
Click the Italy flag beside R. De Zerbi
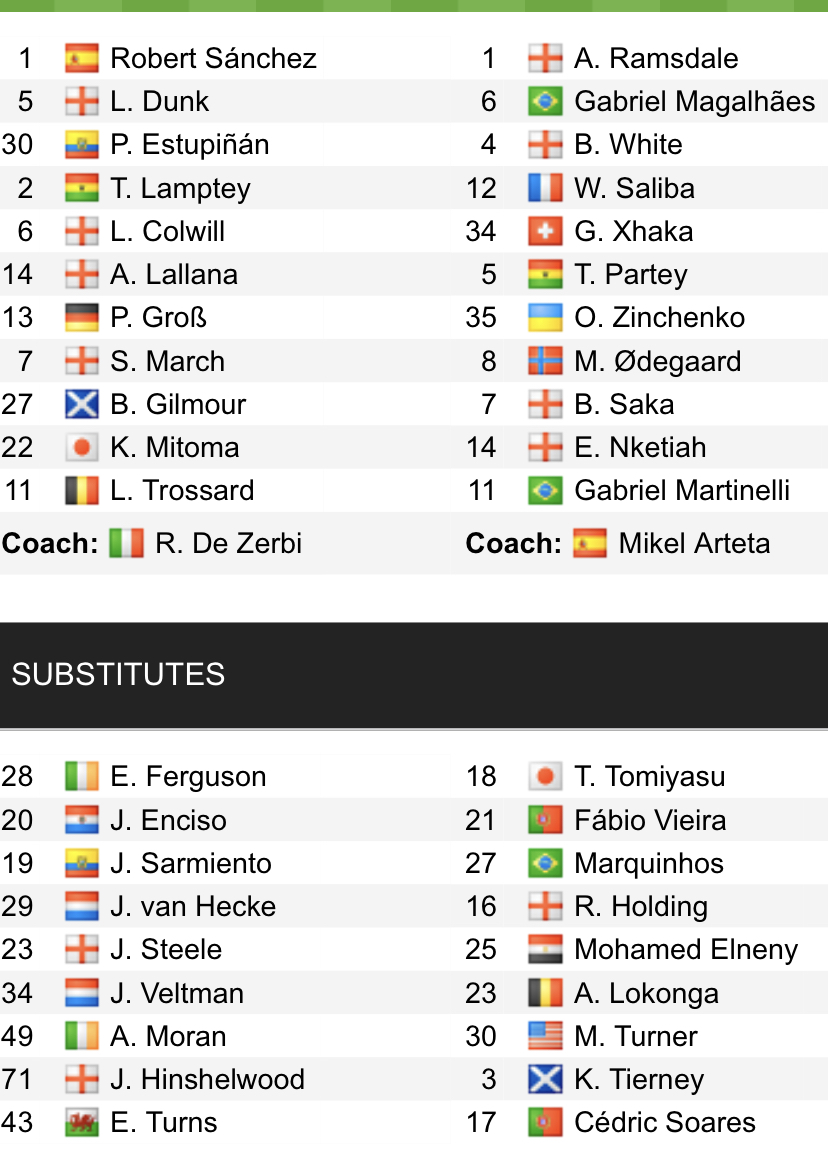126,544
